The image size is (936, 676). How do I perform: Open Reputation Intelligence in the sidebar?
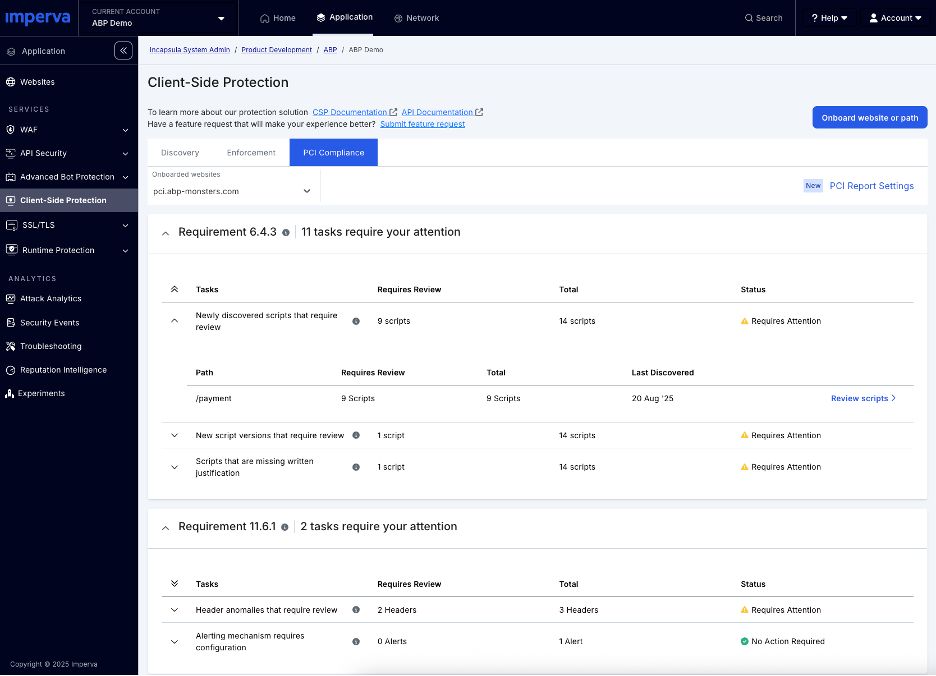[x=62, y=370]
